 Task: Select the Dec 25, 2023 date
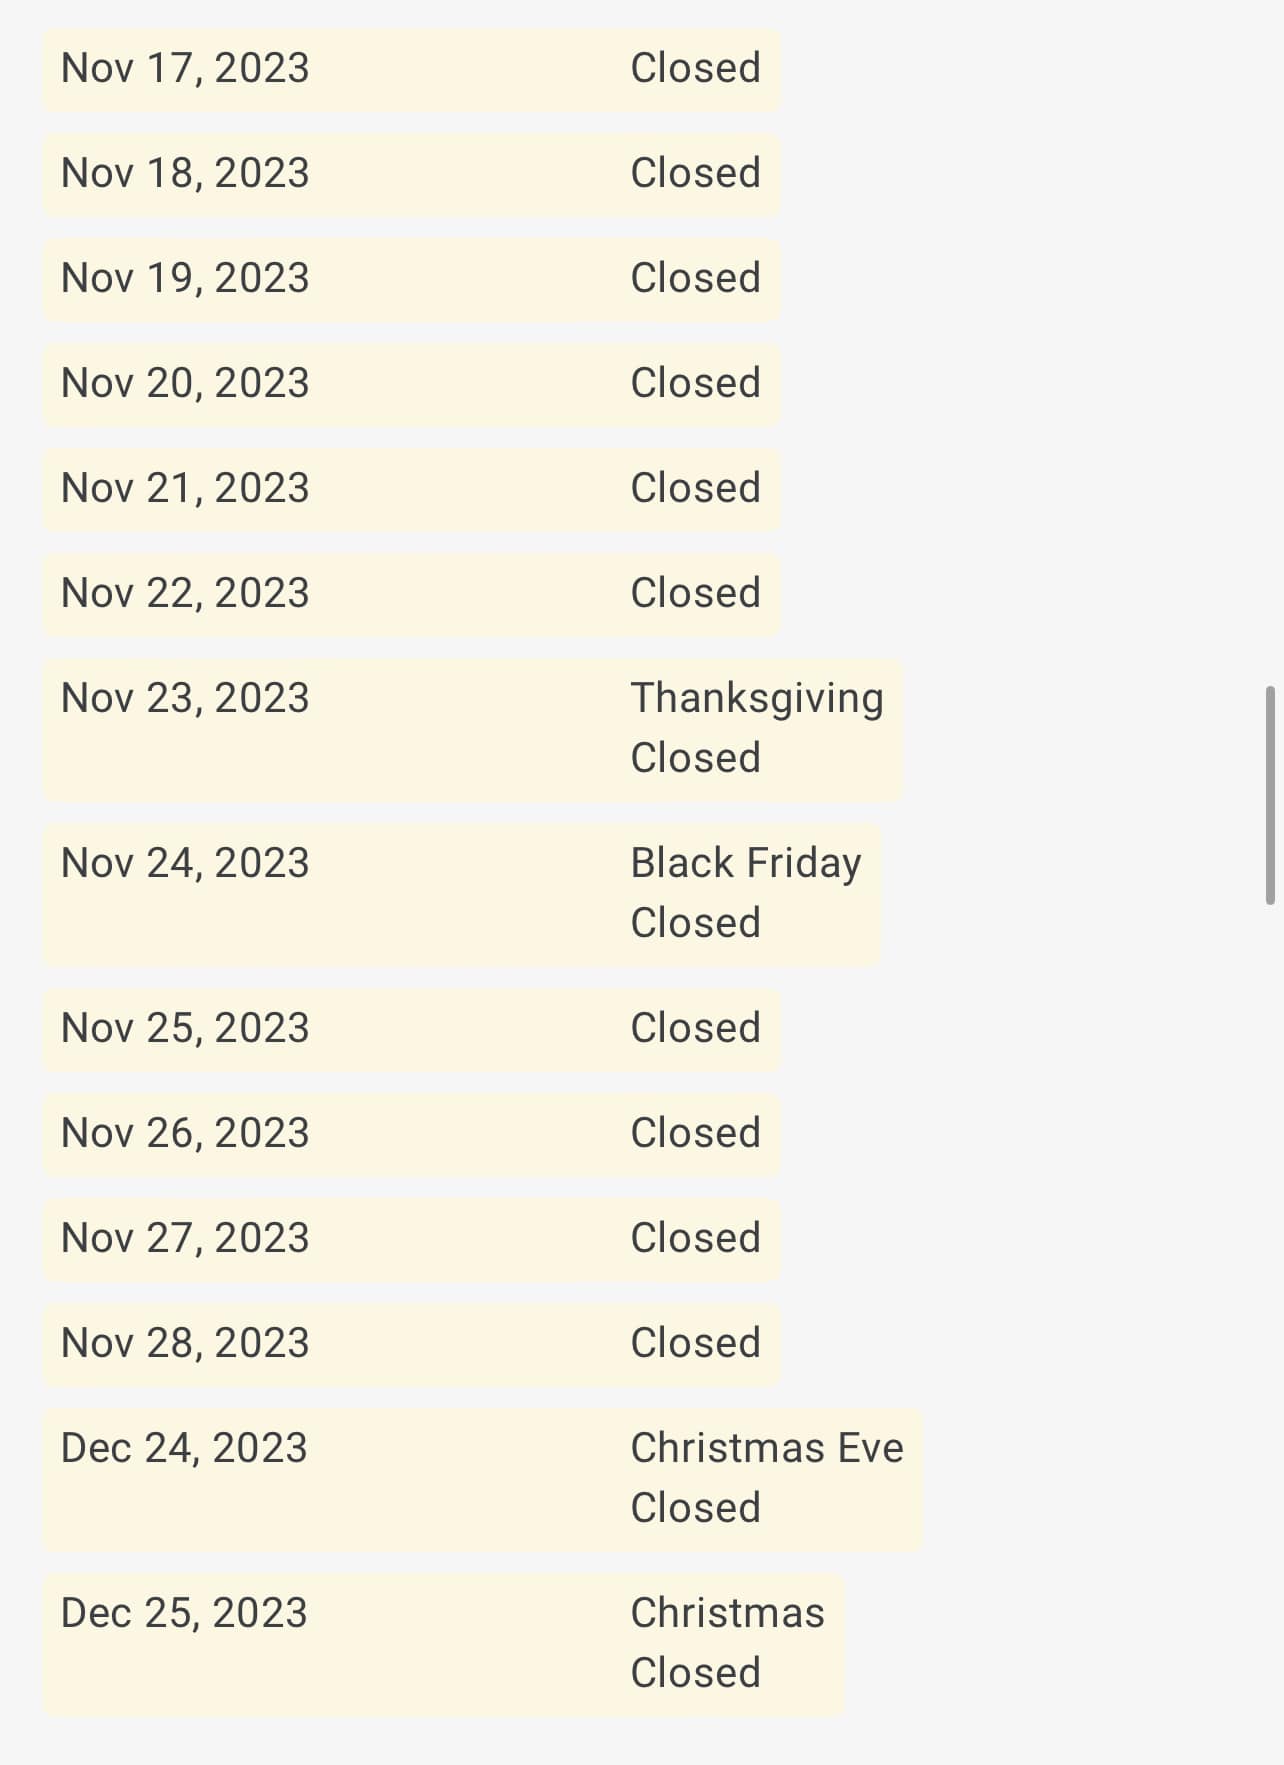point(184,1613)
